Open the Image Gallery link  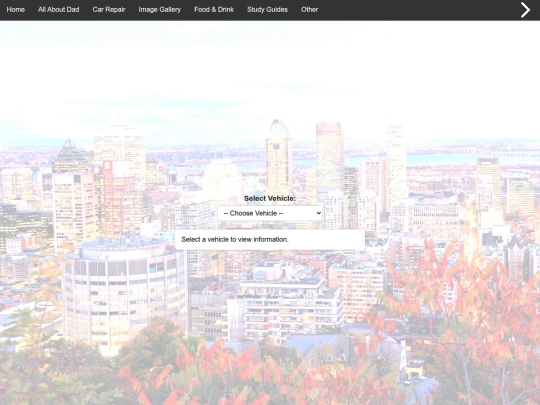tap(160, 10)
